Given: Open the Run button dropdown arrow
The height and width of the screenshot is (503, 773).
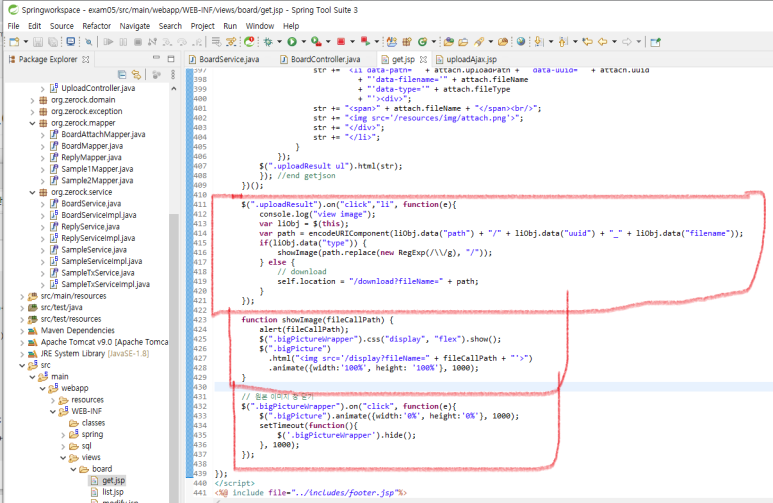Looking at the screenshot, I should (x=304, y=42).
